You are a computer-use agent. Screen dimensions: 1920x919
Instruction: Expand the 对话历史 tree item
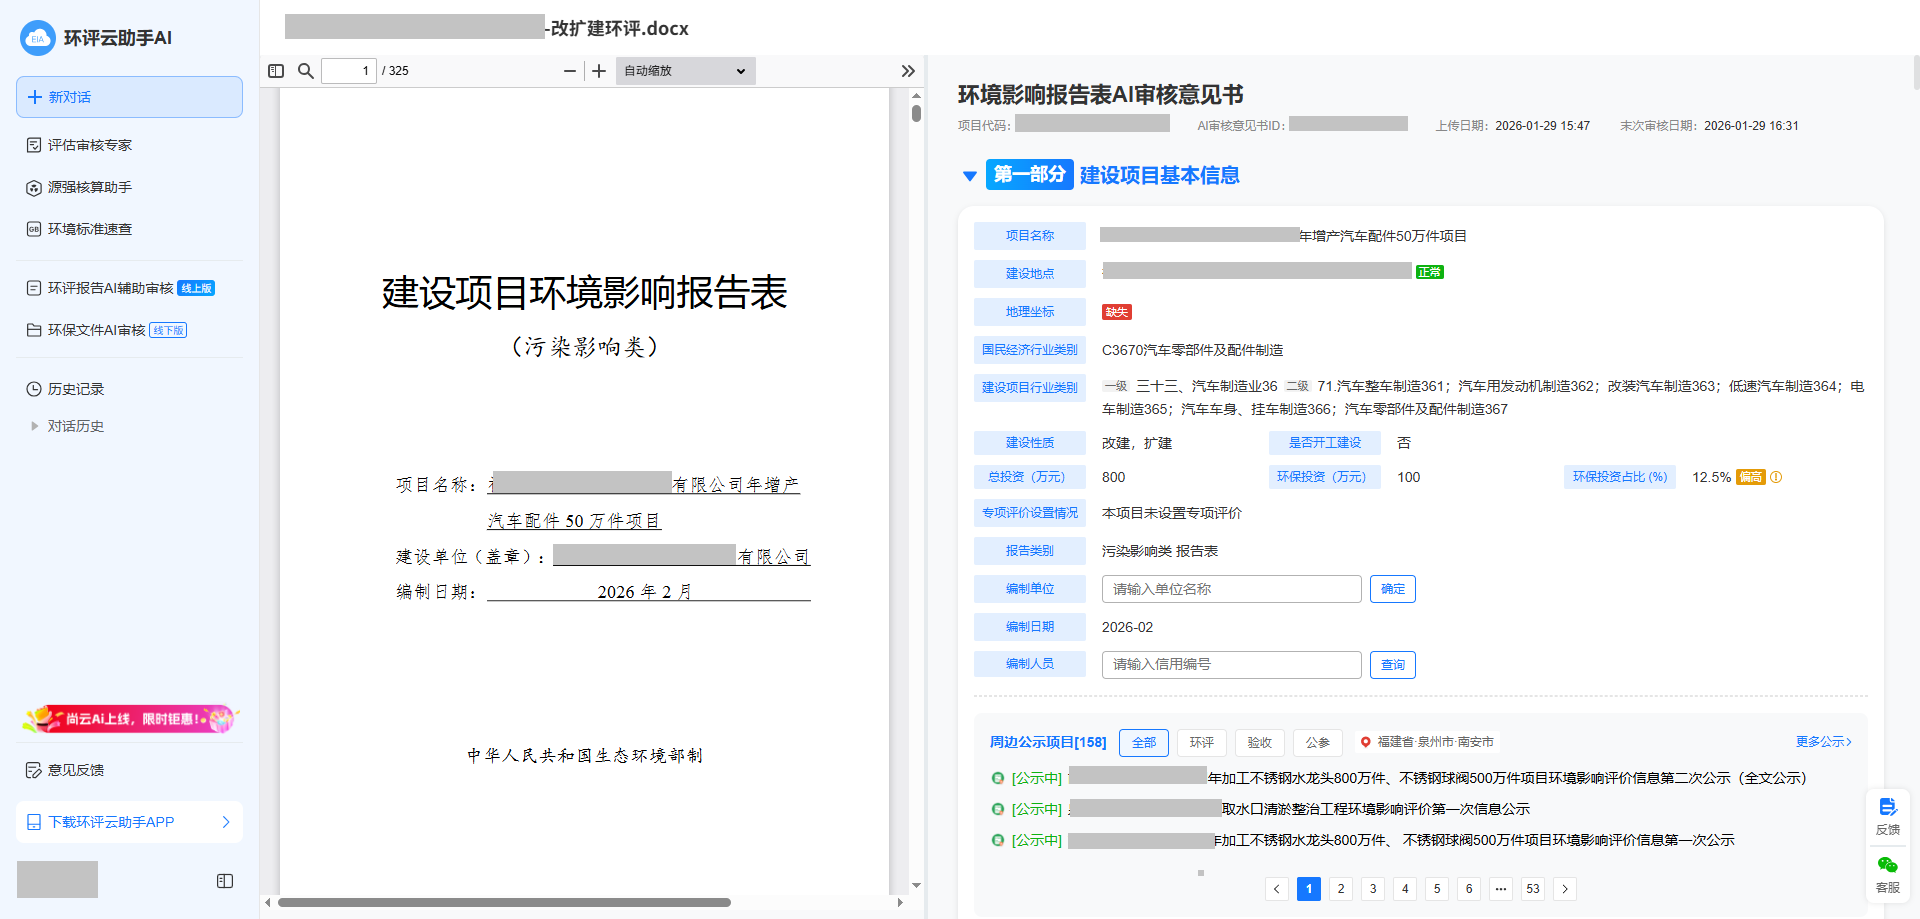coord(35,426)
